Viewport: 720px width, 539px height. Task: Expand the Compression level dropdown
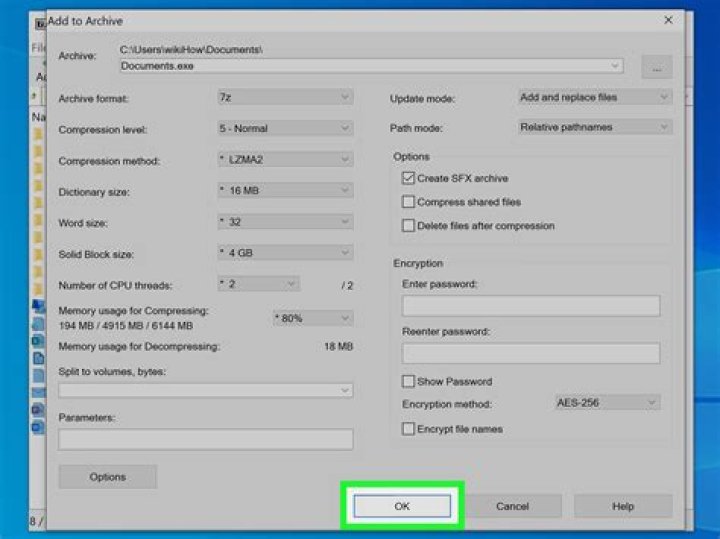point(284,128)
